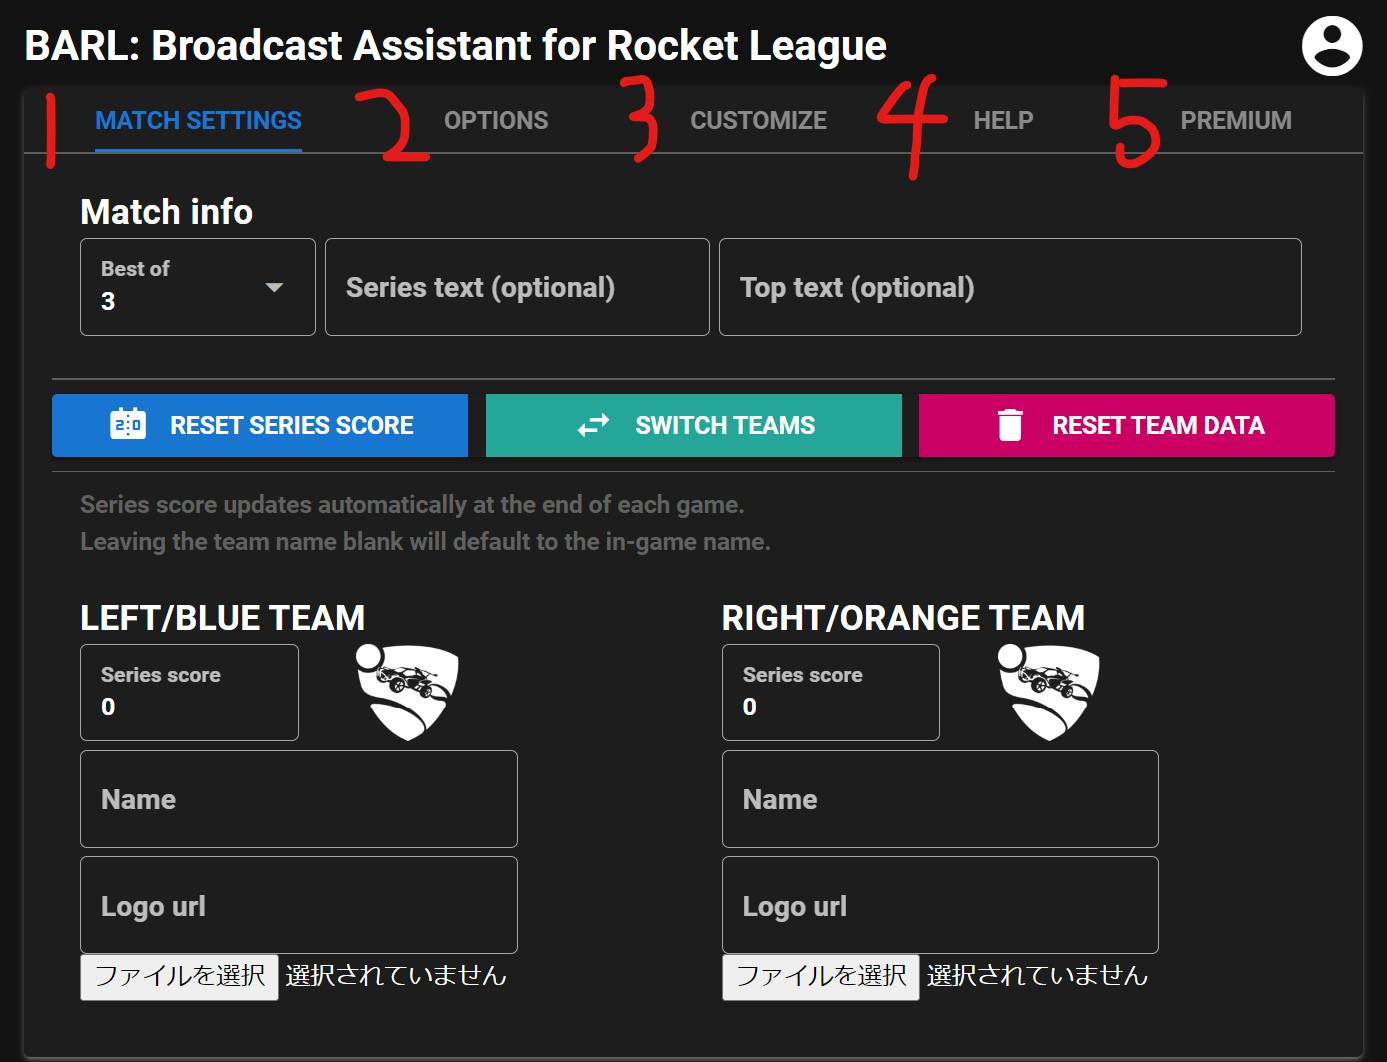Screen dimensions: 1387x1062
Task: Choose a logo file for the blue team
Action: [180, 976]
